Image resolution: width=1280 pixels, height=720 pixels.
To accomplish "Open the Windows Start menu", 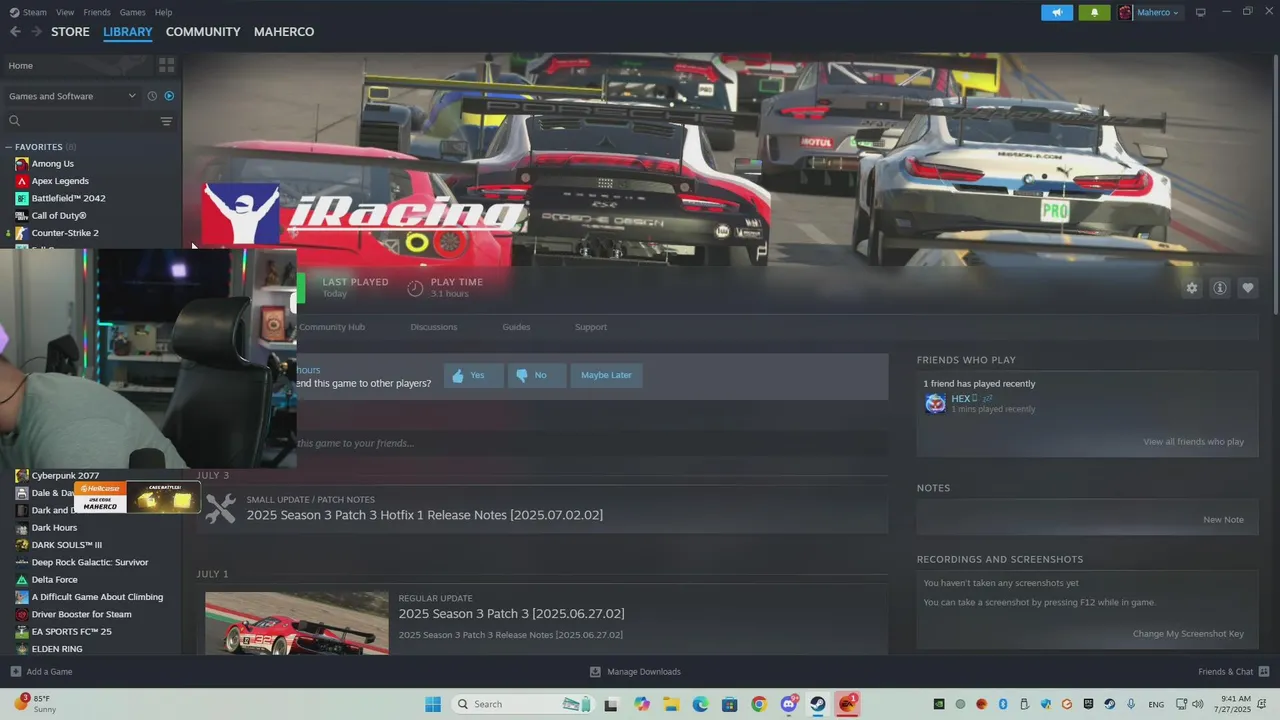I will point(433,704).
